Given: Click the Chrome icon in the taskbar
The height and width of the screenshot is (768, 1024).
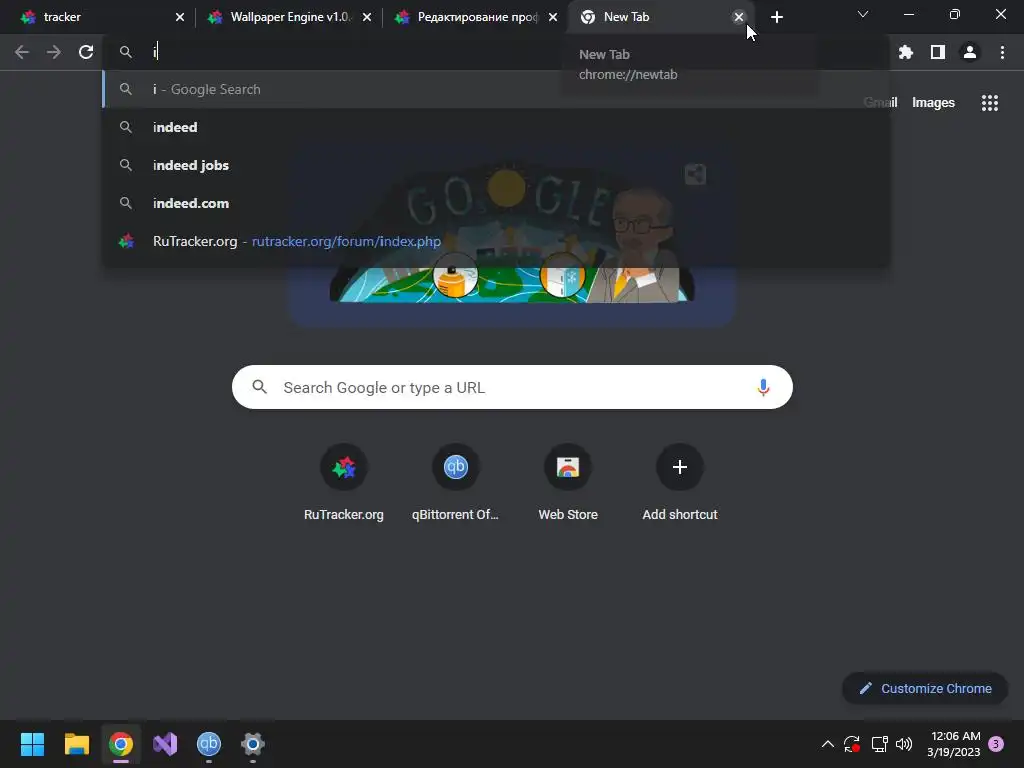Looking at the screenshot, I should pyautogui.click(x=121, y=744).
